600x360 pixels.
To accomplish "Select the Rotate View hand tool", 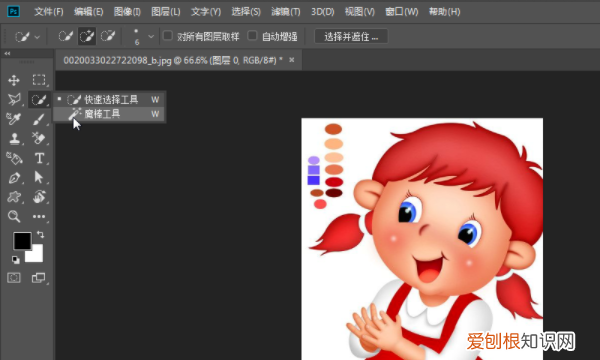I will click(39, 197).
